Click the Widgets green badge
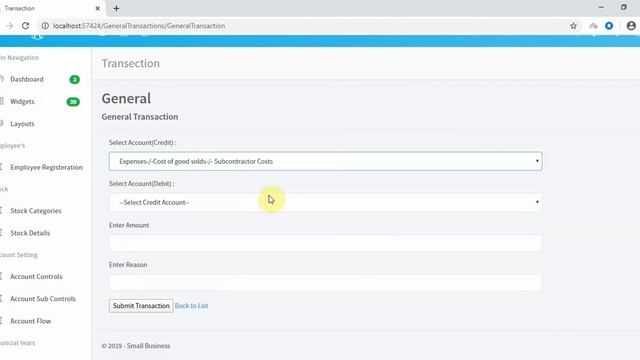This screenshot has height=360, width=640. click(73, 102)
